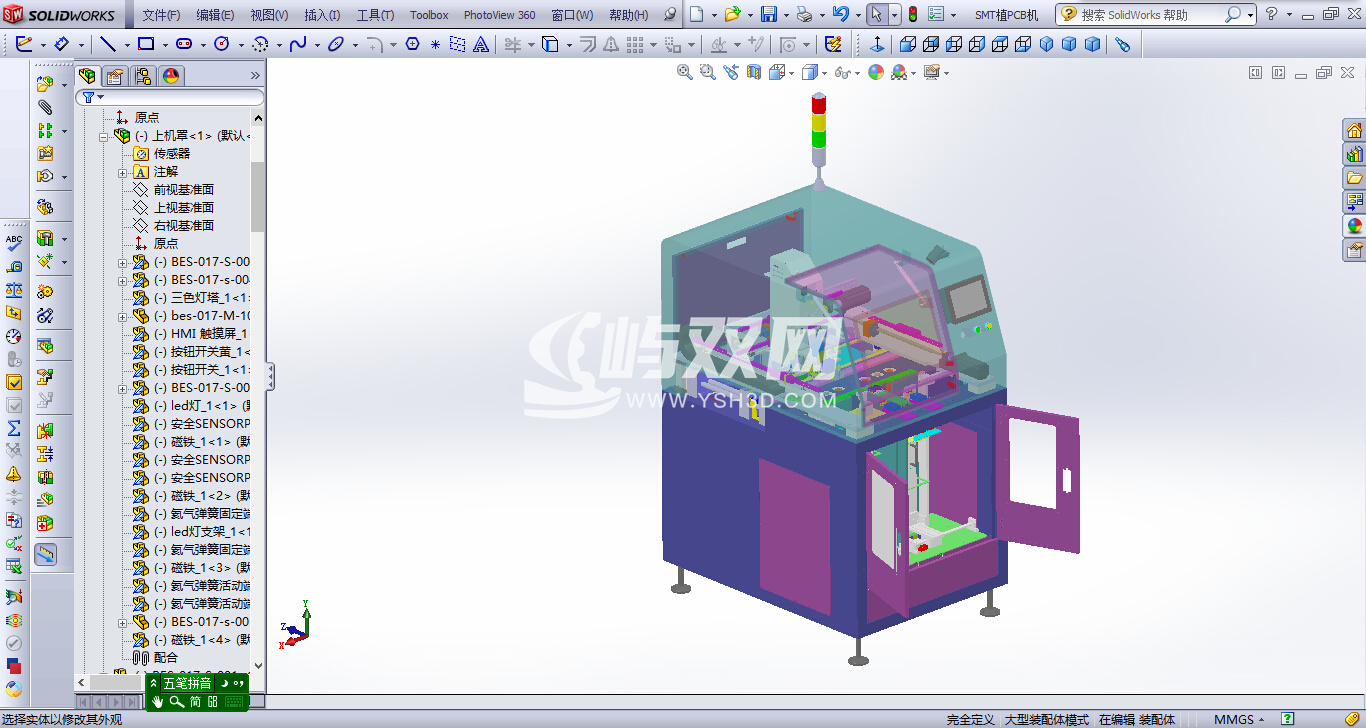1366x728 pixels.
Task: Click Zoom to Area icon
Action: point(708,72)
